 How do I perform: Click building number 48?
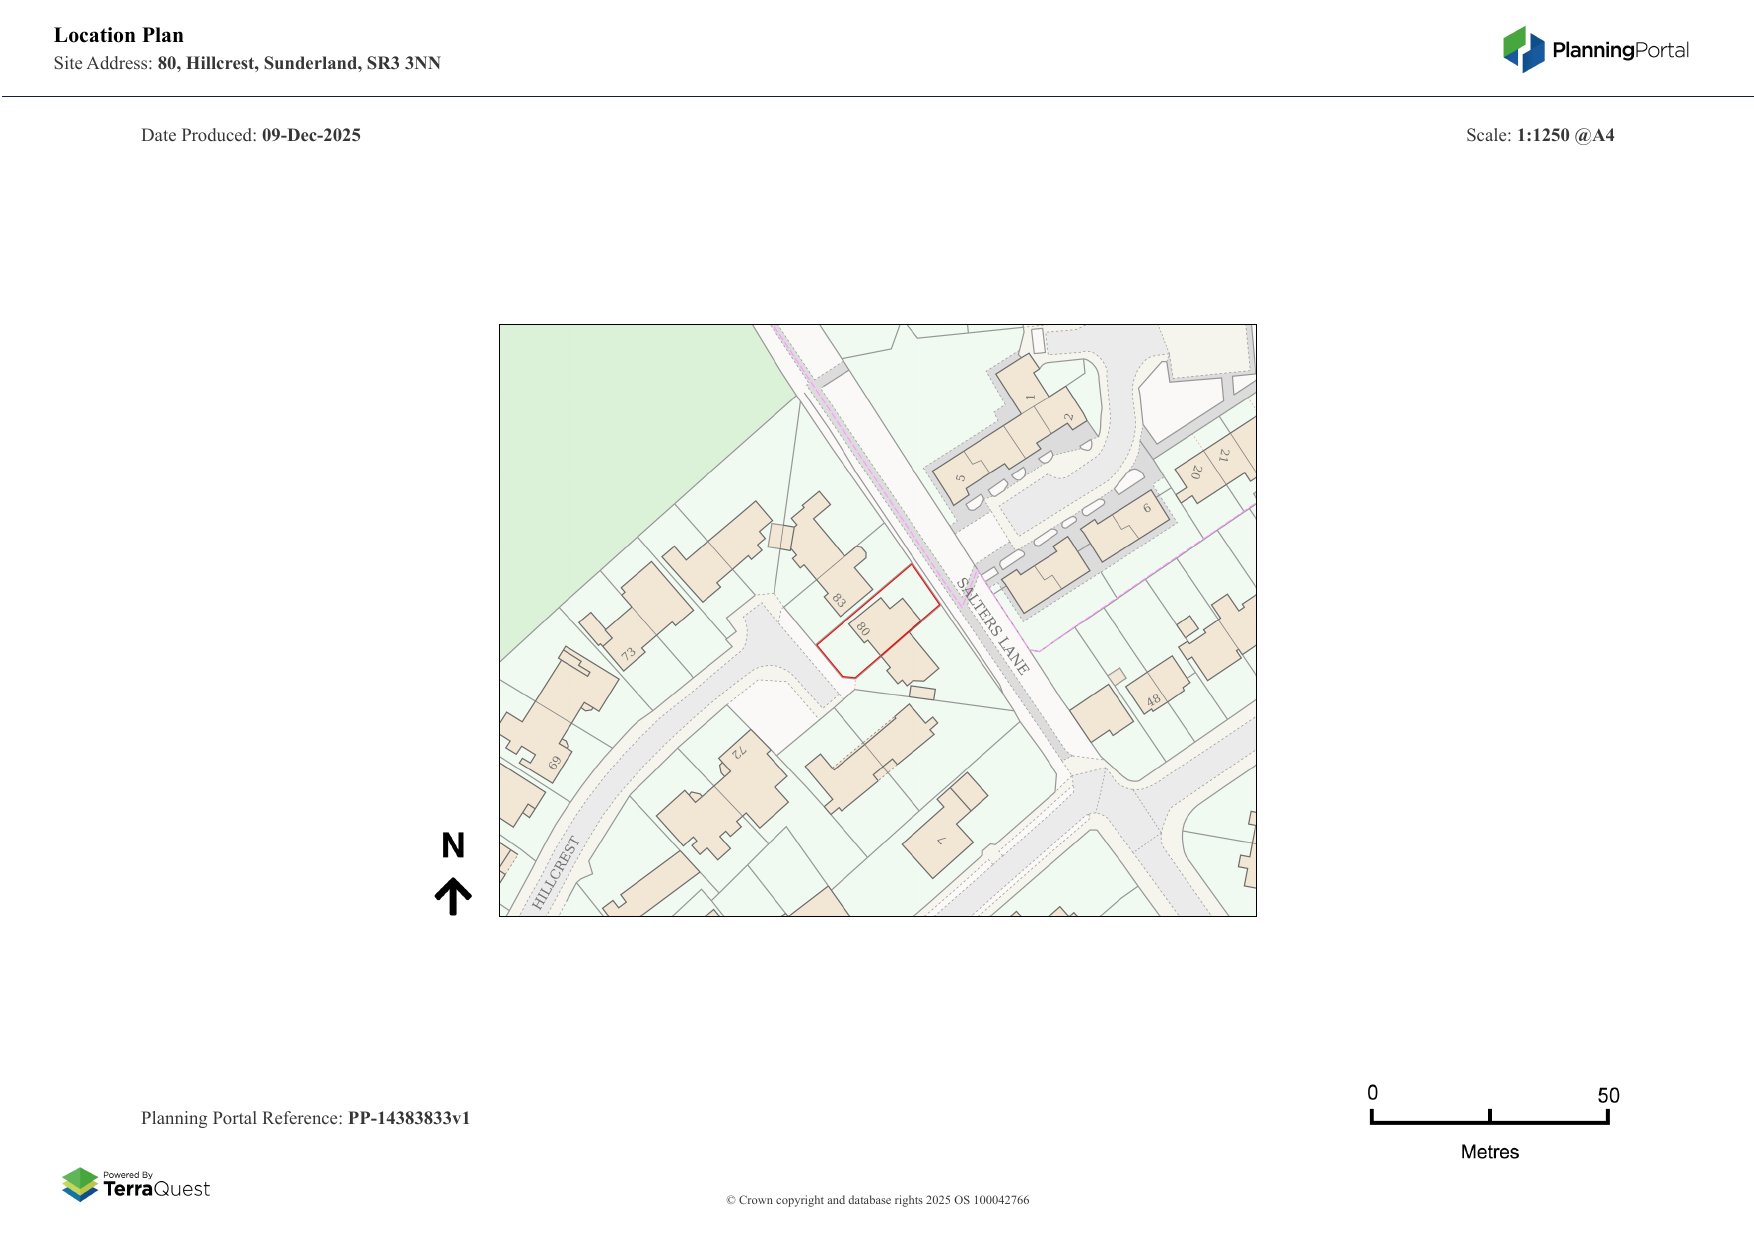pyautogui.click(x=1153, y=700)
